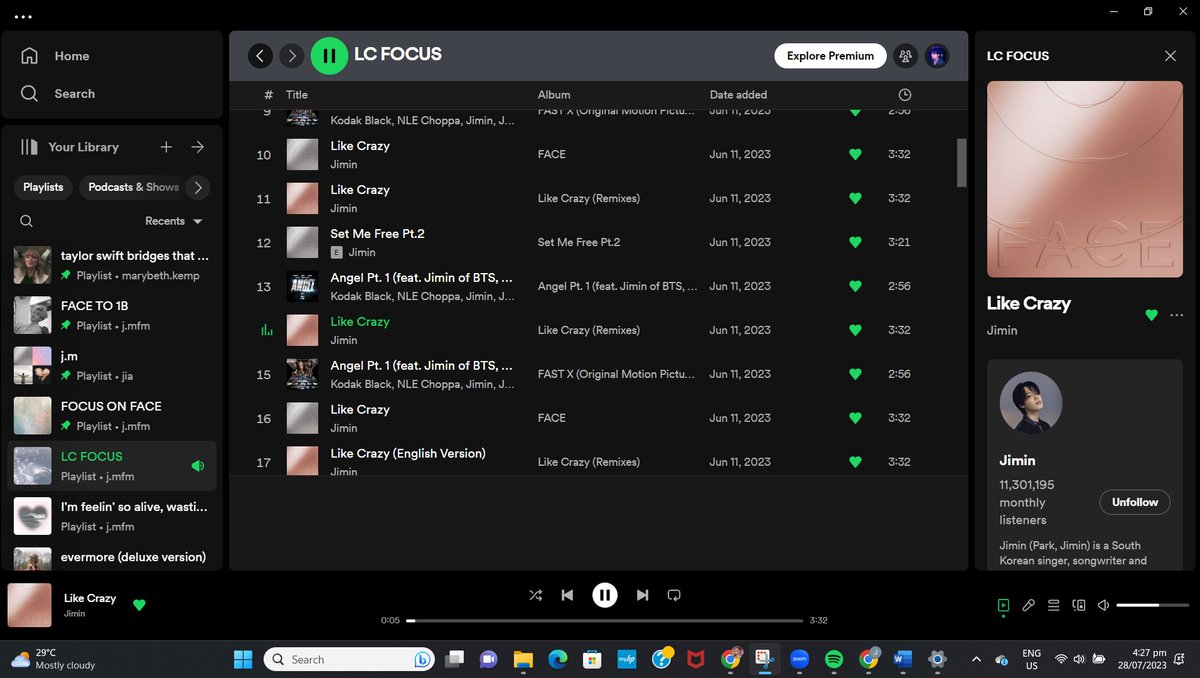
Task: Unlike track 17 English Version heart
Action: coord(855,462)
